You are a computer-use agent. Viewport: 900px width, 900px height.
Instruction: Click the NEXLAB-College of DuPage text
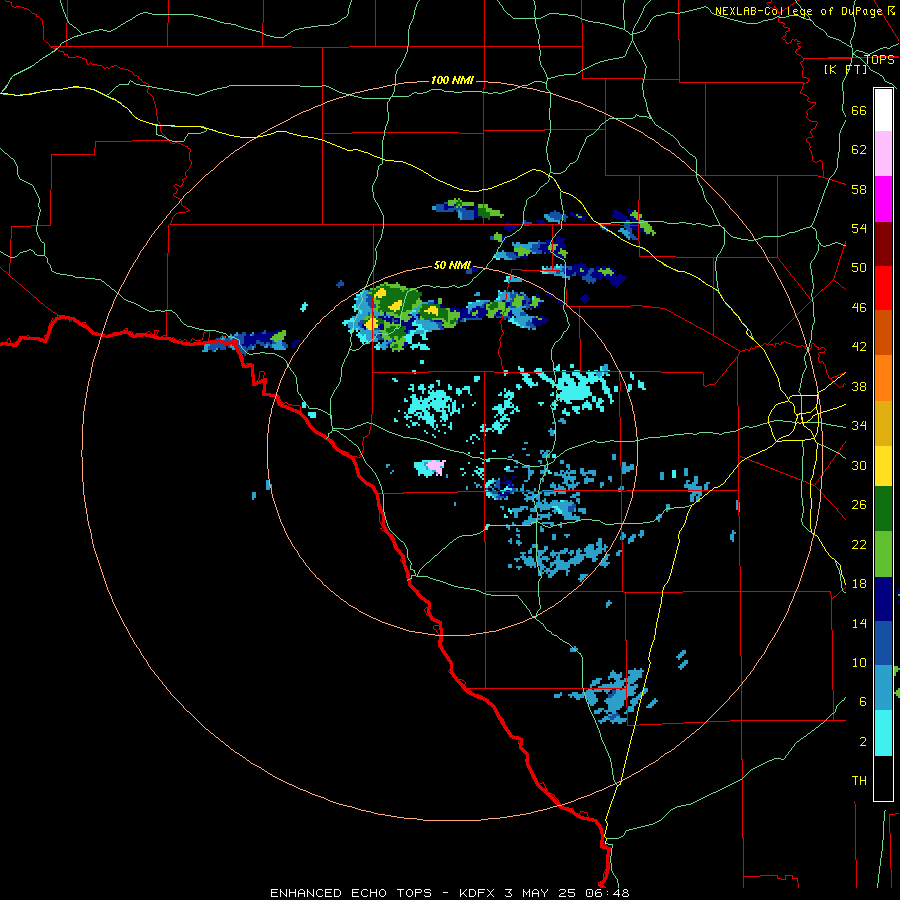[x=798, y=11]
